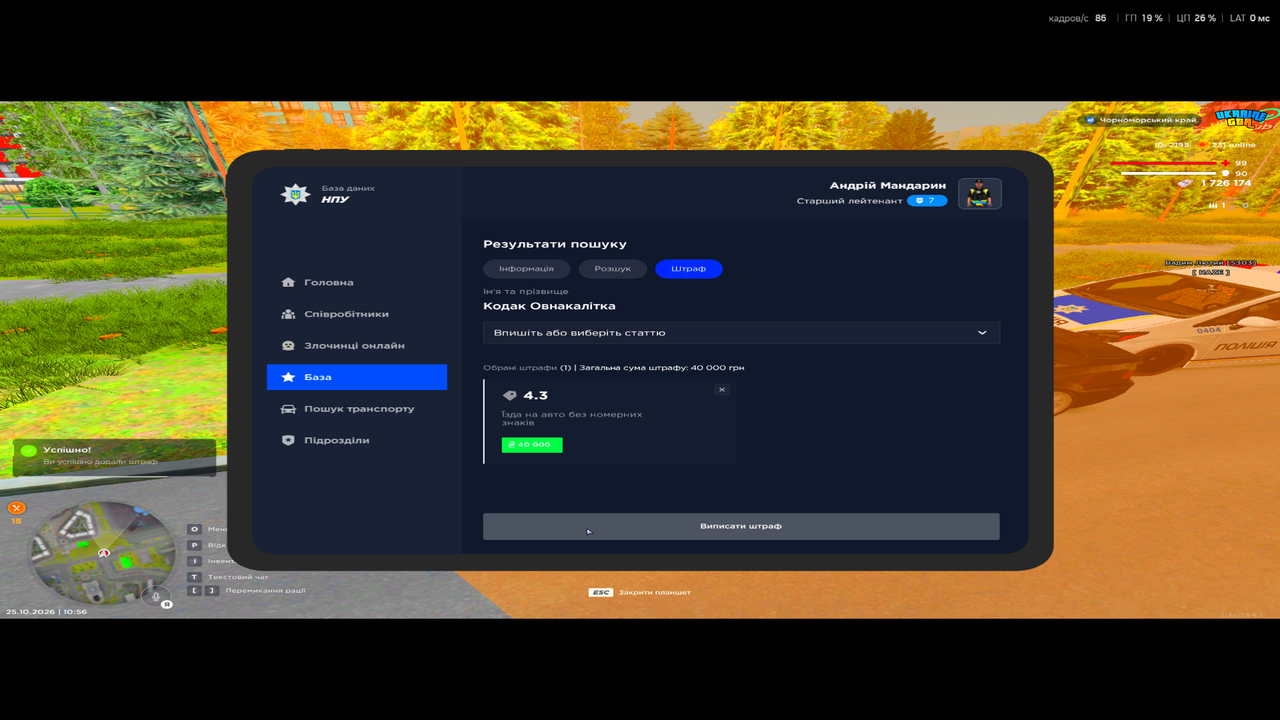This screenshot has height=720, width=1280.
Task: Click the car icon beside Пошук транспорту
Action: [288, 409]
